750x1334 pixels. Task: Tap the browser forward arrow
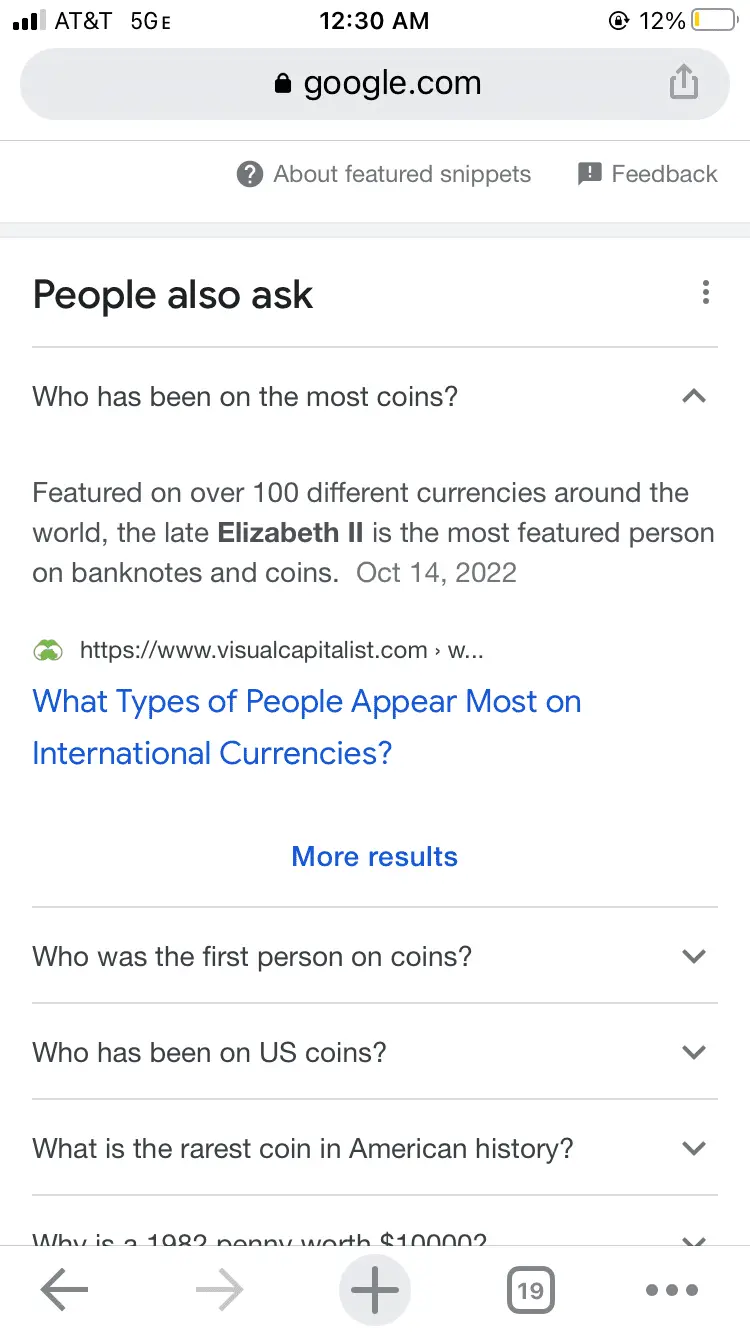(220, 1290)
